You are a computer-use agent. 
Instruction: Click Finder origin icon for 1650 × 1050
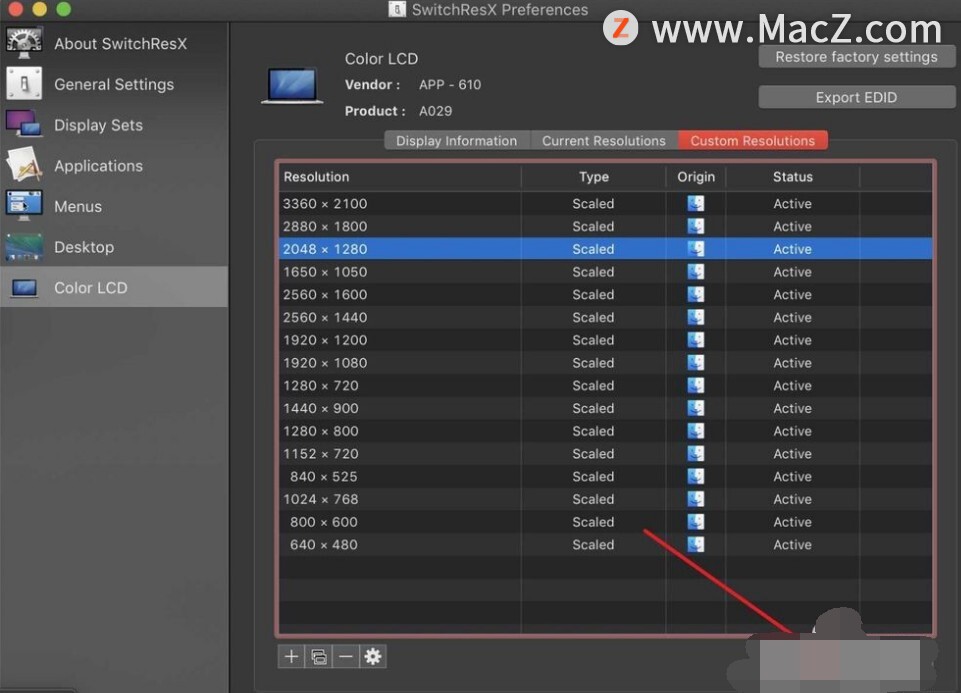click(x=696, y=271)
